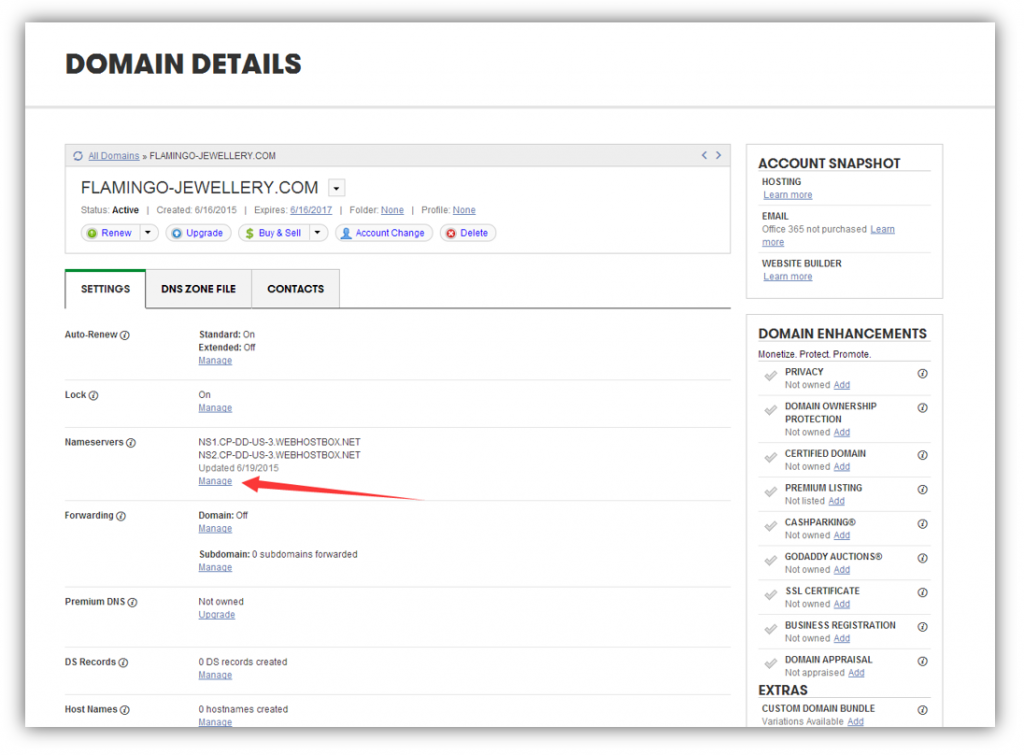The height and width of the screenshot is (755, 1024).
Task: Click Premium DNS Upgrade link
Action: 217,615
